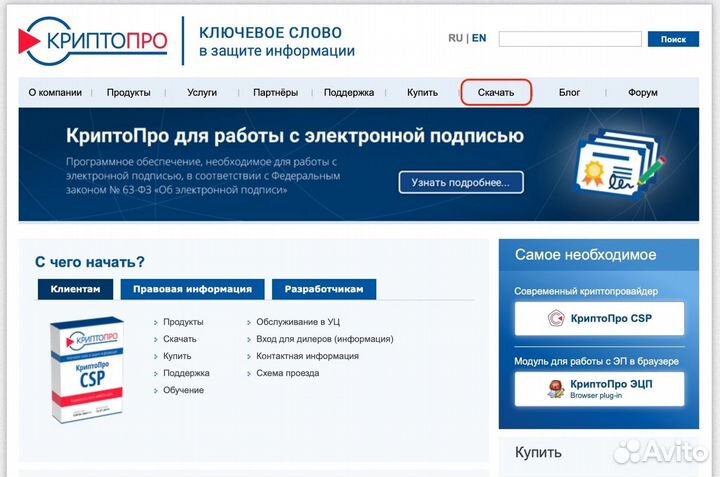Open the Обучение link

(x=184, y=390)
